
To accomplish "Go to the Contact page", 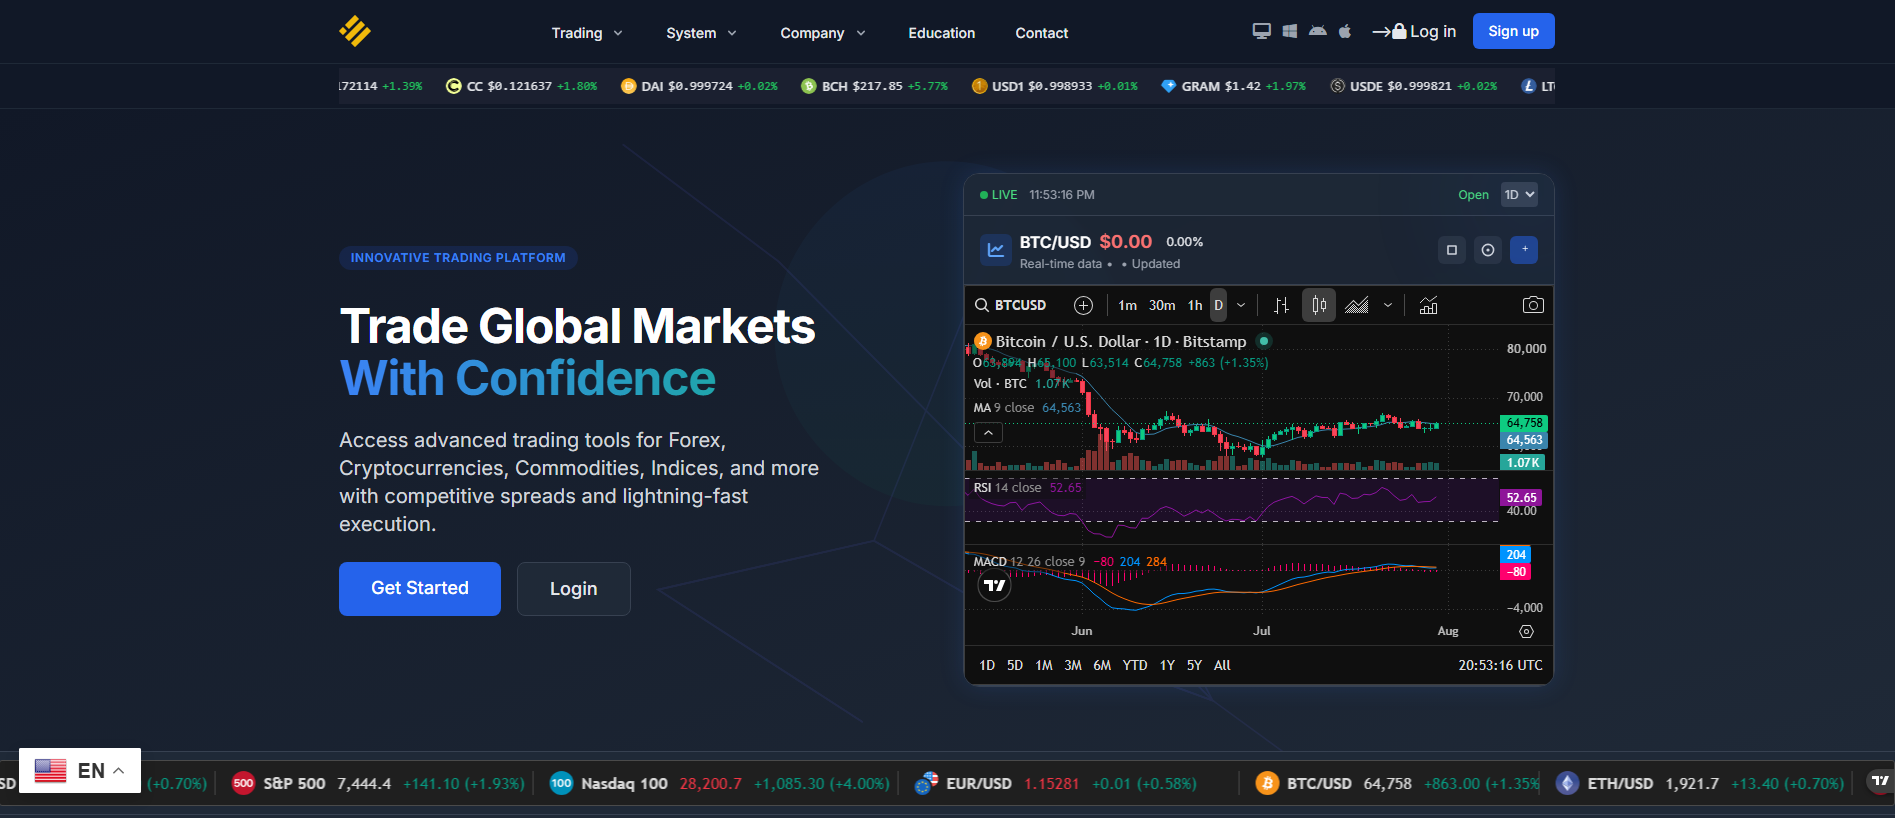I will click(x=1042, y=33).
